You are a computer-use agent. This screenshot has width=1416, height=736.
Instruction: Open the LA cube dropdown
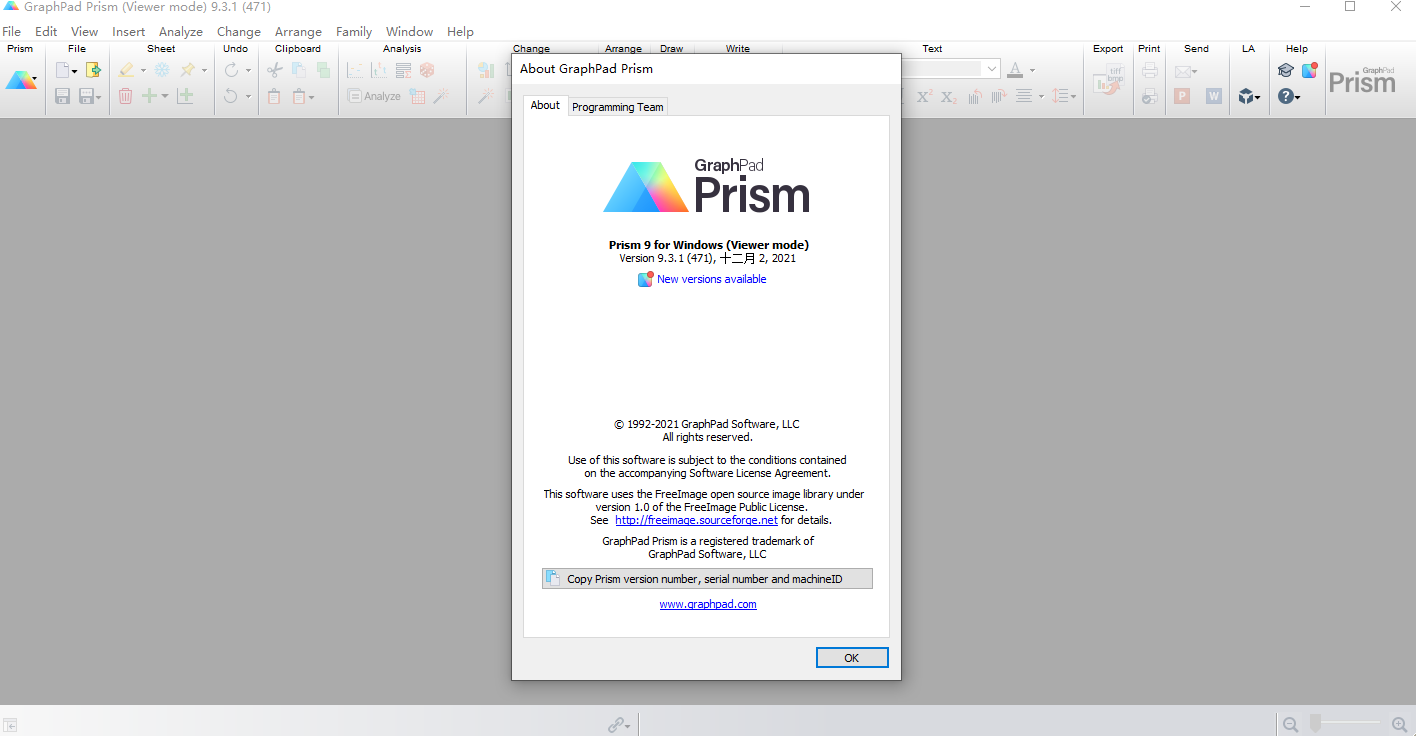[x=1248, y=96]
